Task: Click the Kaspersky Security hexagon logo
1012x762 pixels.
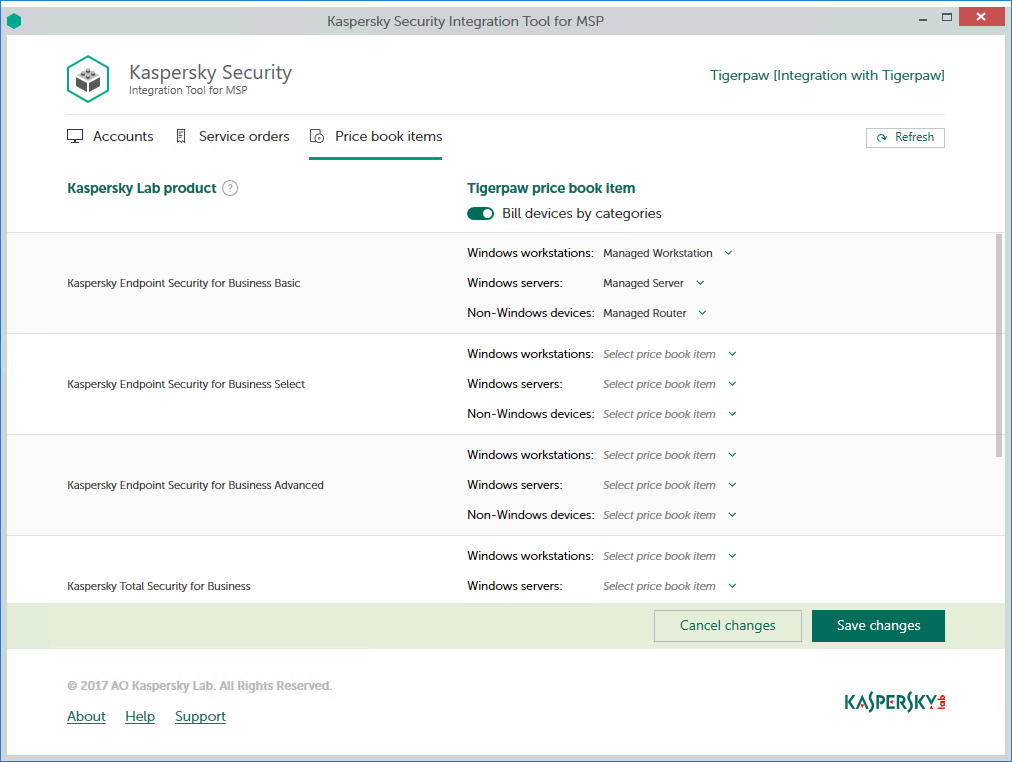Action: coord(88,79)
